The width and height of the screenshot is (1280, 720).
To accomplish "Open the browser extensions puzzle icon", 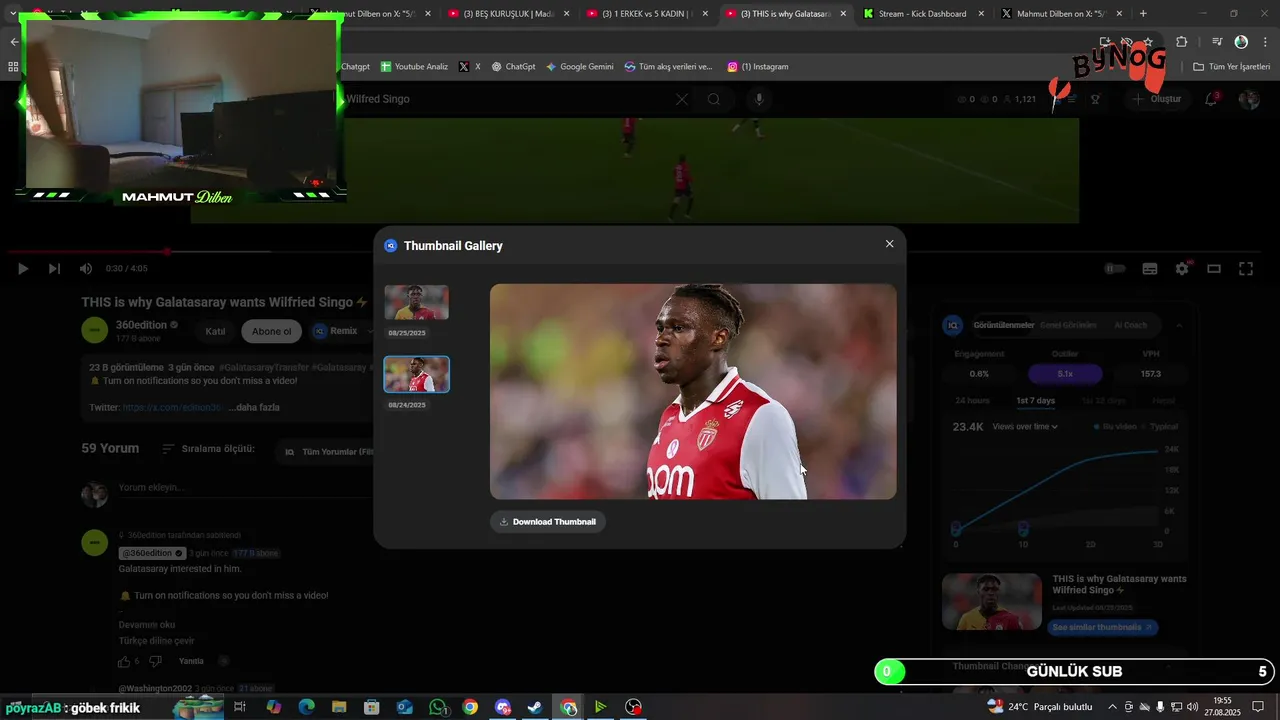I will (x=1182, y=42).
